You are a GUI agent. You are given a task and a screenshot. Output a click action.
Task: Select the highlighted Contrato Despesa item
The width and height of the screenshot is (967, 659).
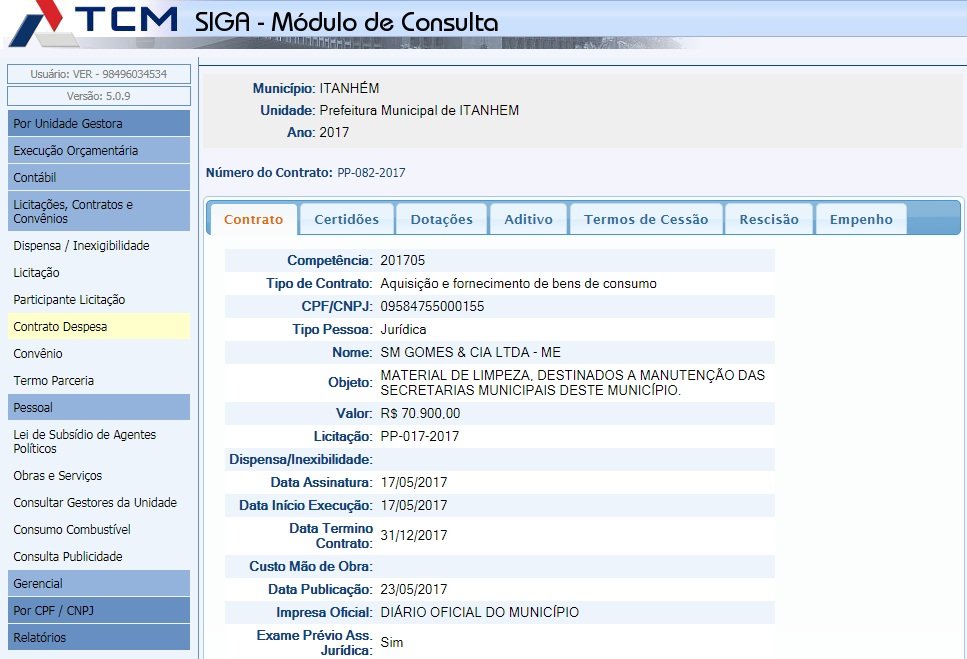point(60,327)
